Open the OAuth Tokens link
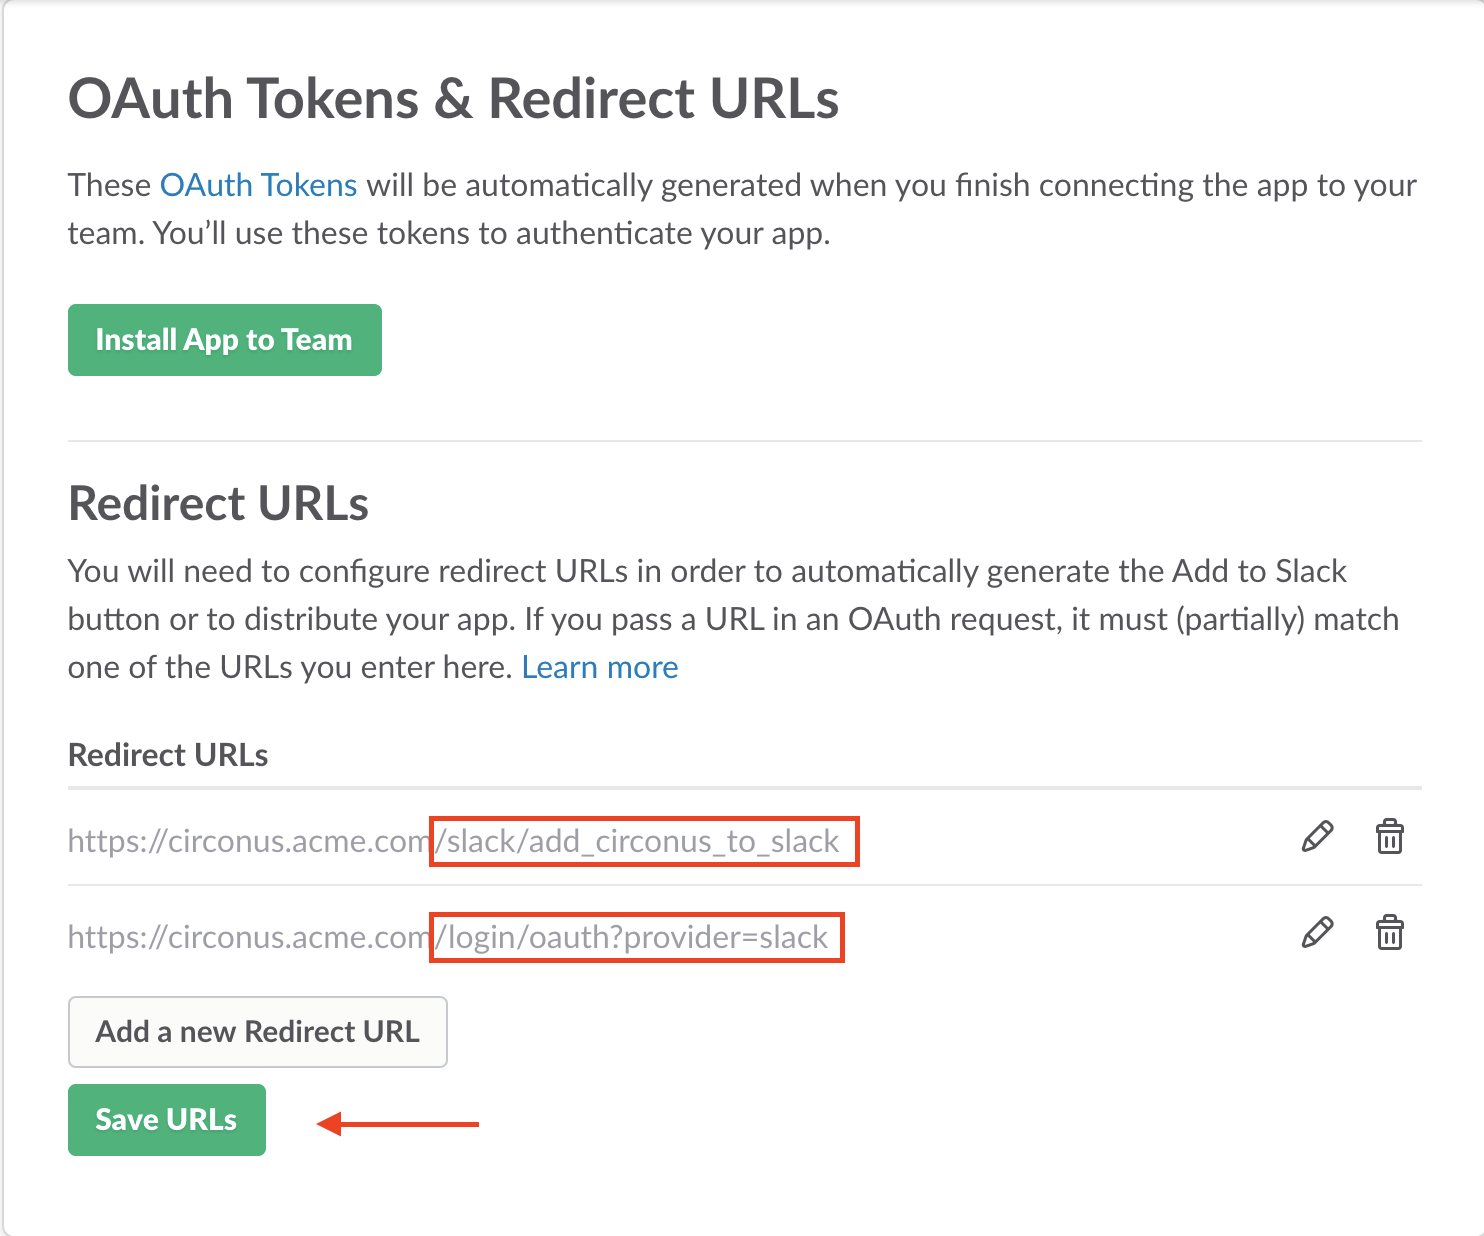 click(x=258, y=185)
